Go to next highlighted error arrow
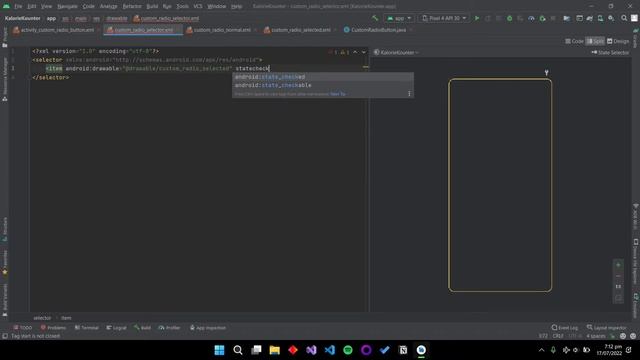 pyautogui.click(x=364, y=52)
